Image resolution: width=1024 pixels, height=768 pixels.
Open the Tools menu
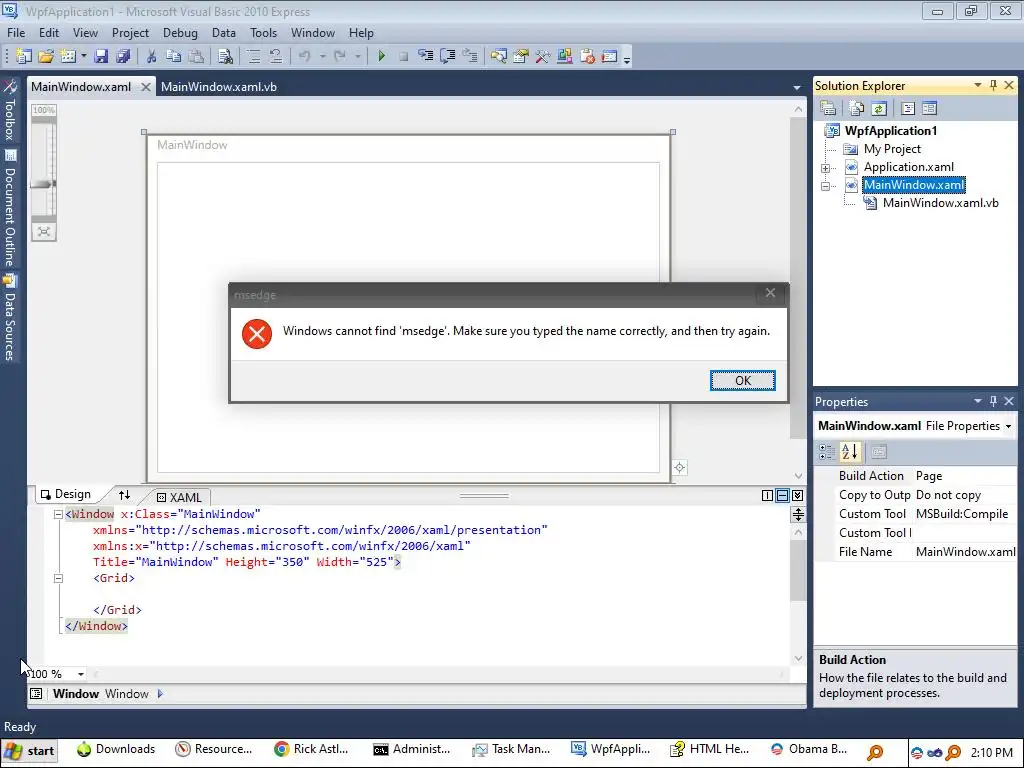point(263,33)
